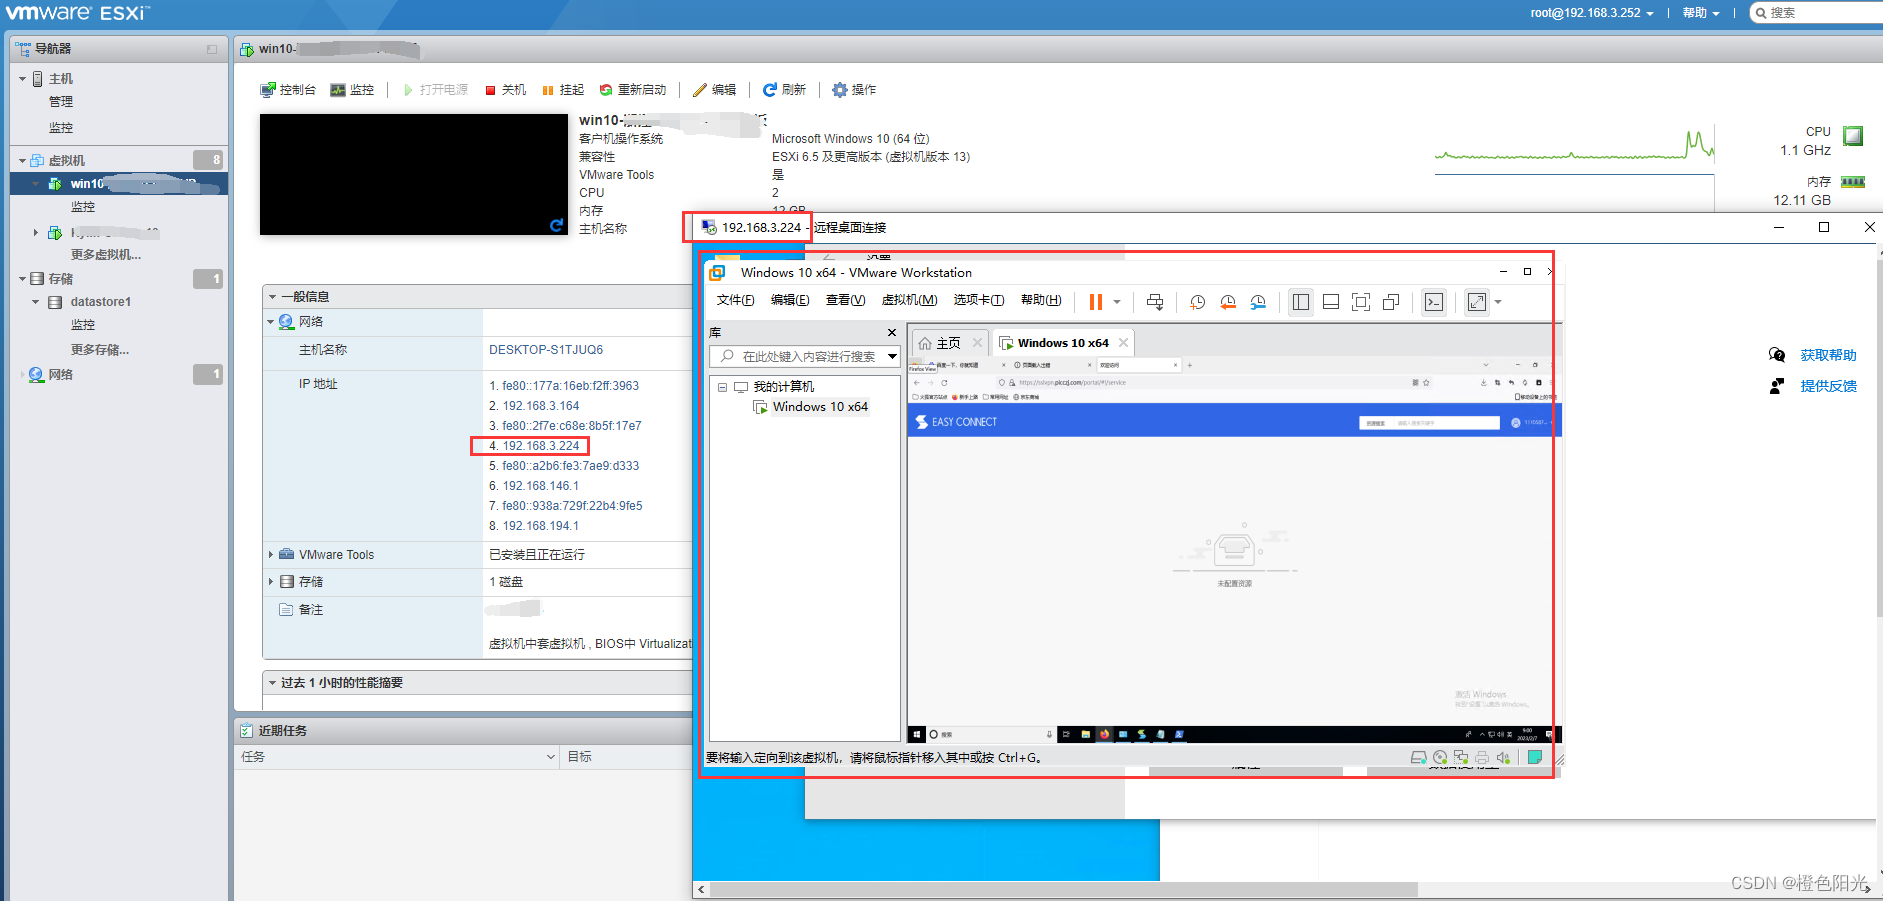Edit VM settings with 编辑

click(715, 90)
